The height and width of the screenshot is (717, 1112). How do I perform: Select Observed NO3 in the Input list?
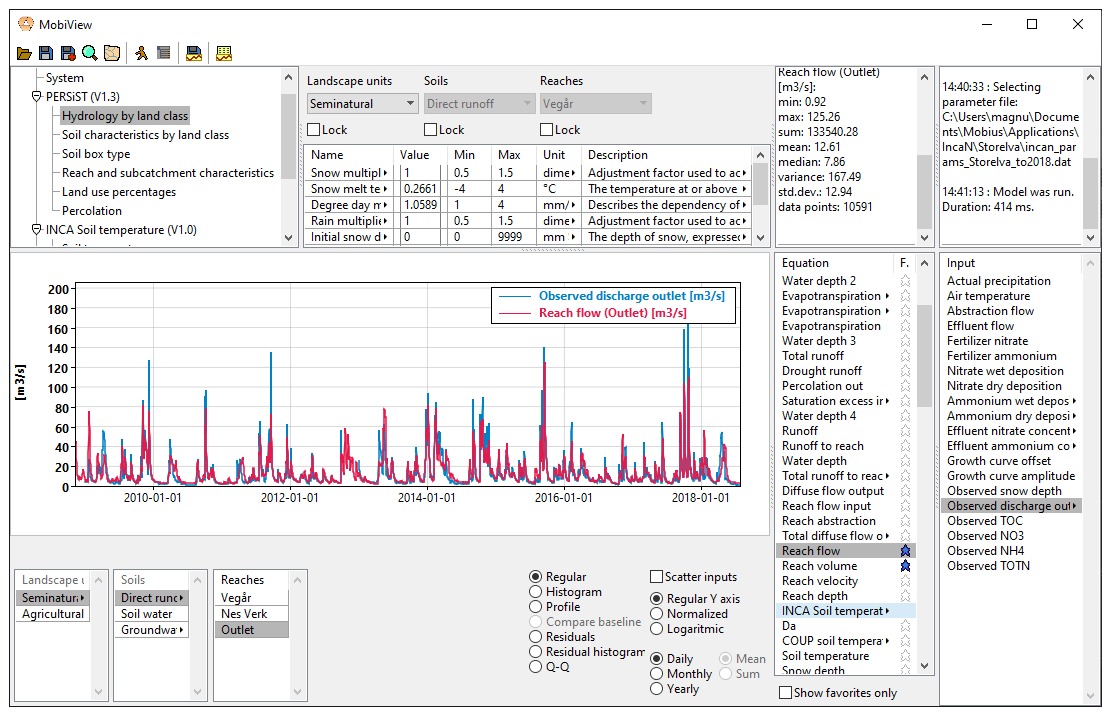click(x=985, y=536)
